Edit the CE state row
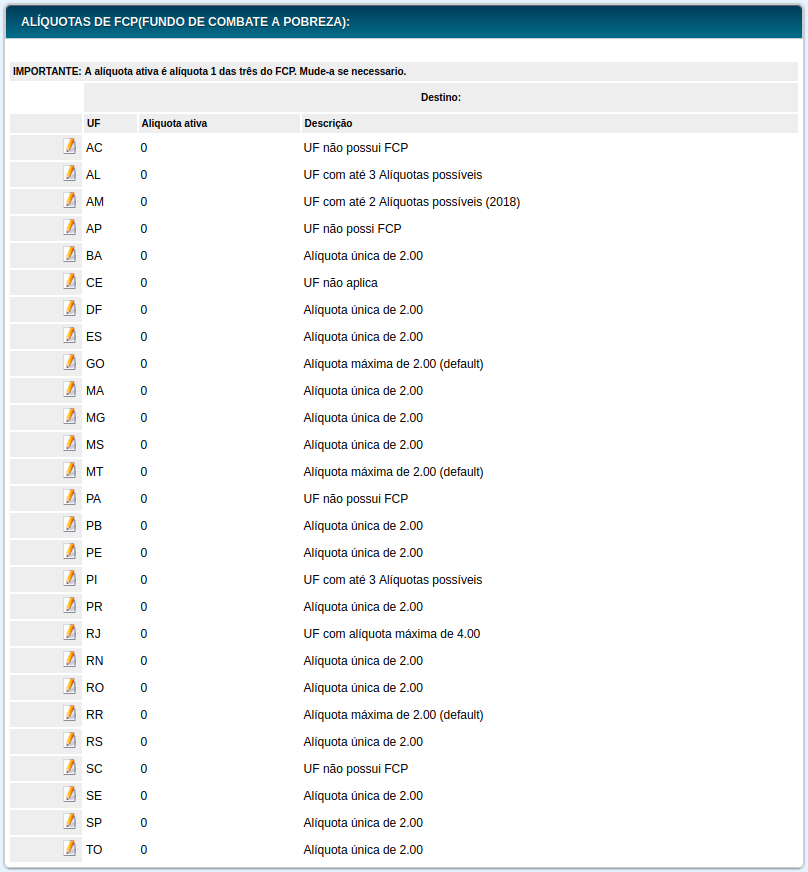808x872 pixels. pos(70,281)
